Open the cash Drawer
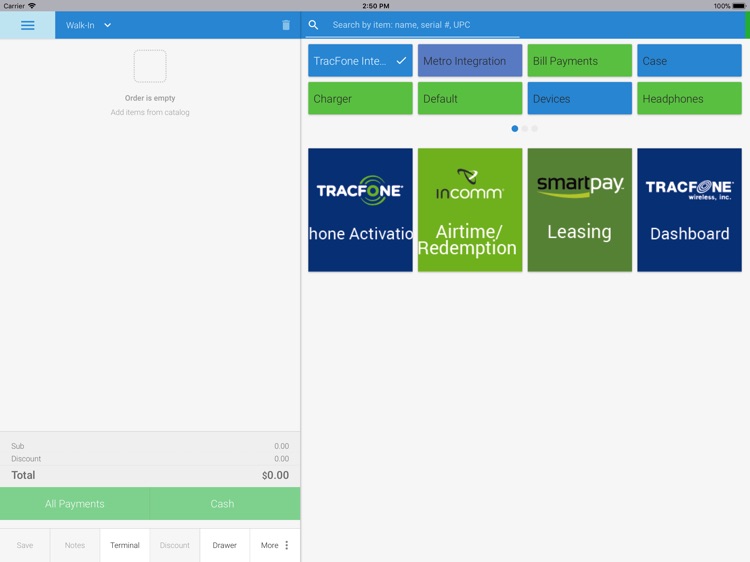The height and width of the screenshot is (562, 750). [225, 545]
